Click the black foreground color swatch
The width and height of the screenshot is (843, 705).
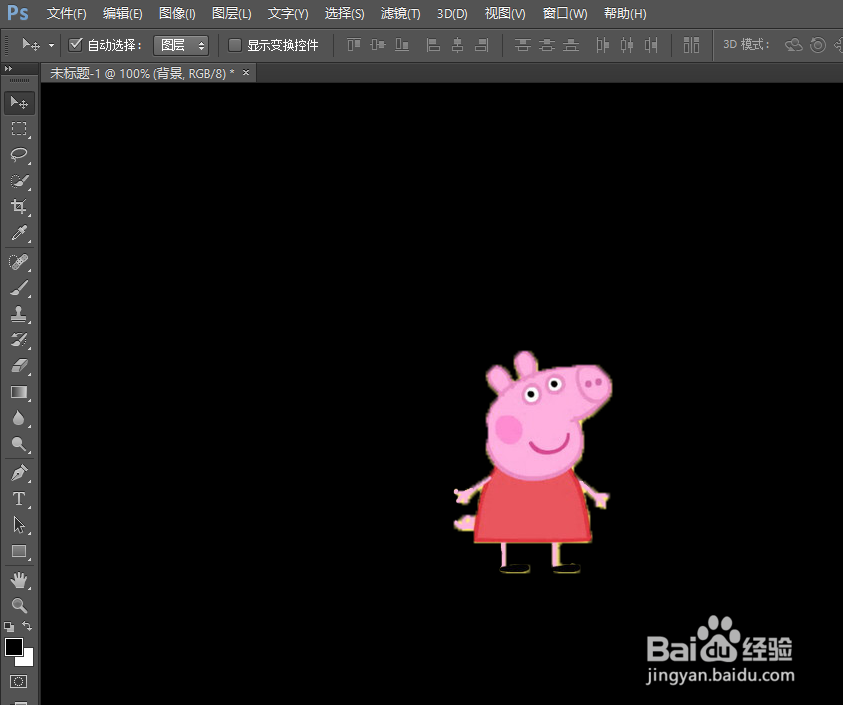click(13, 646)
